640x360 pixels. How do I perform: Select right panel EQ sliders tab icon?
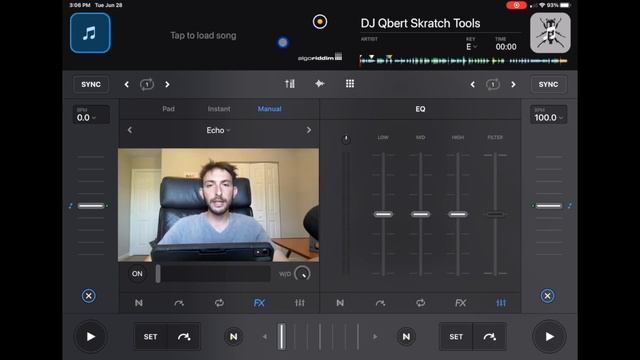click(501, 303)
